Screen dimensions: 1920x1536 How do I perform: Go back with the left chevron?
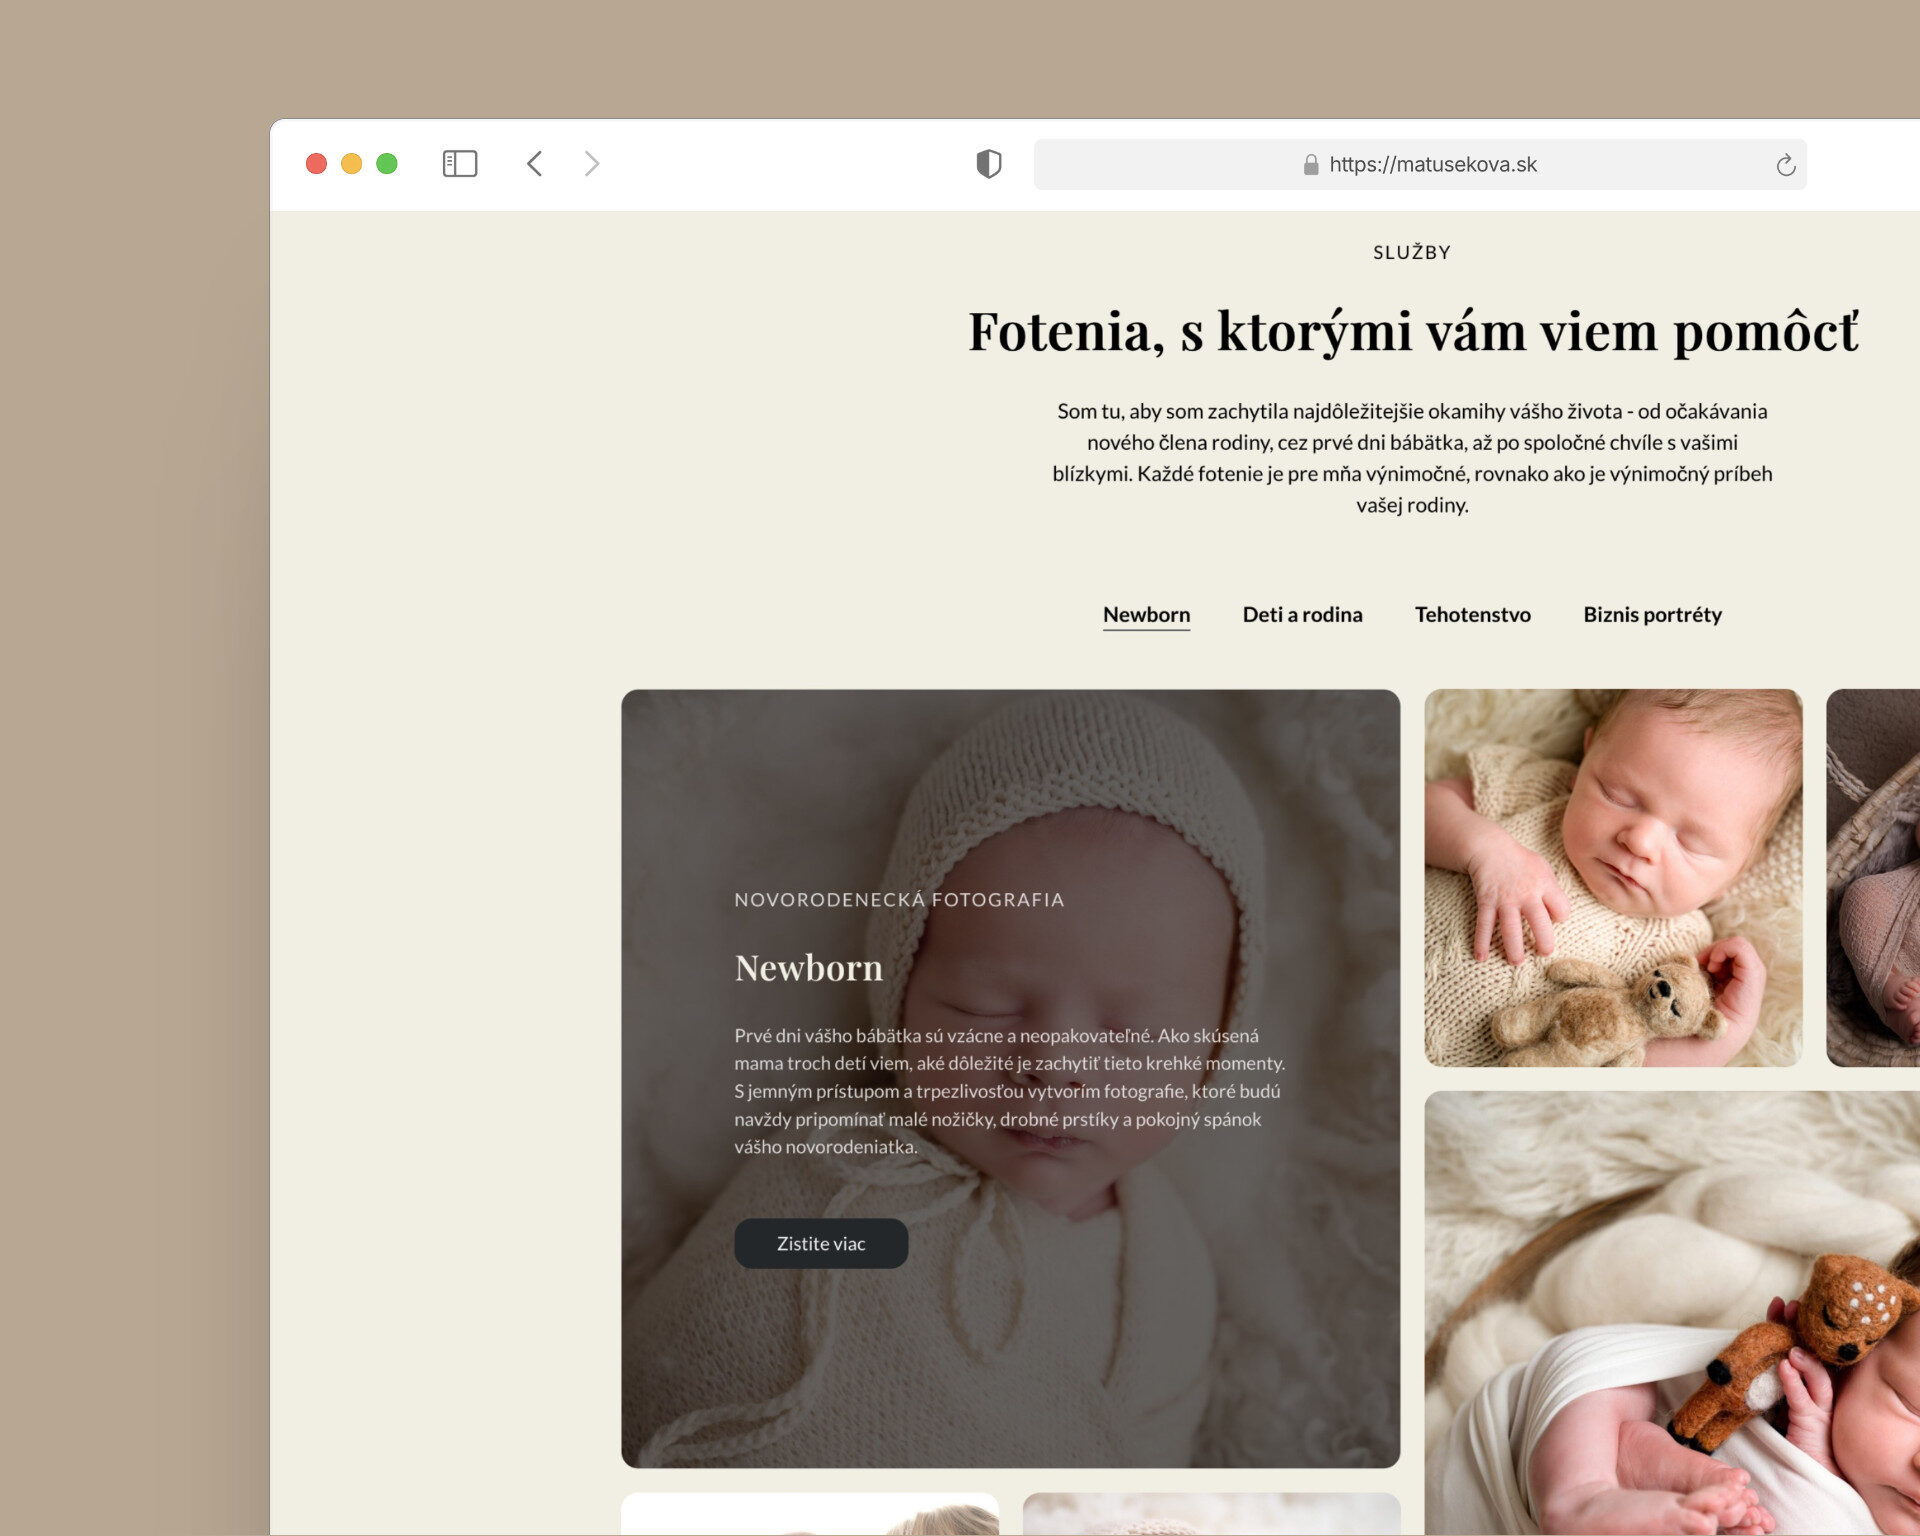[535, 164]
